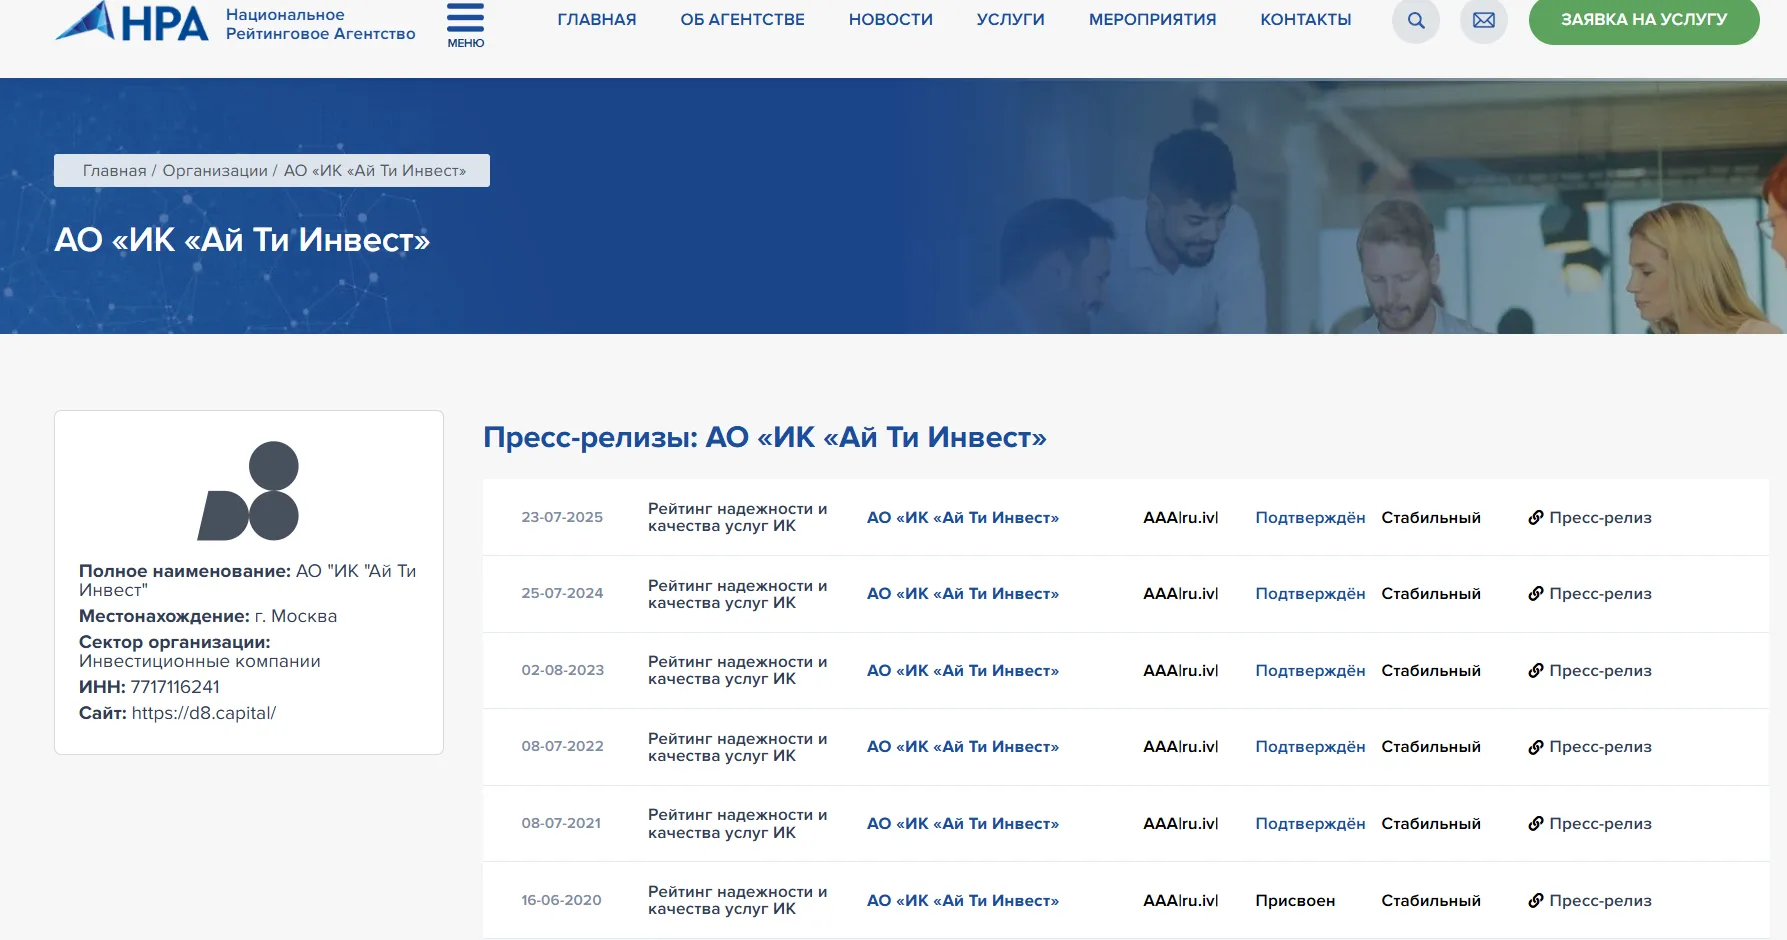This screenshot has height=940, width=1787.
Task: Click the date 08-07-2021
Action: [561, 823]
